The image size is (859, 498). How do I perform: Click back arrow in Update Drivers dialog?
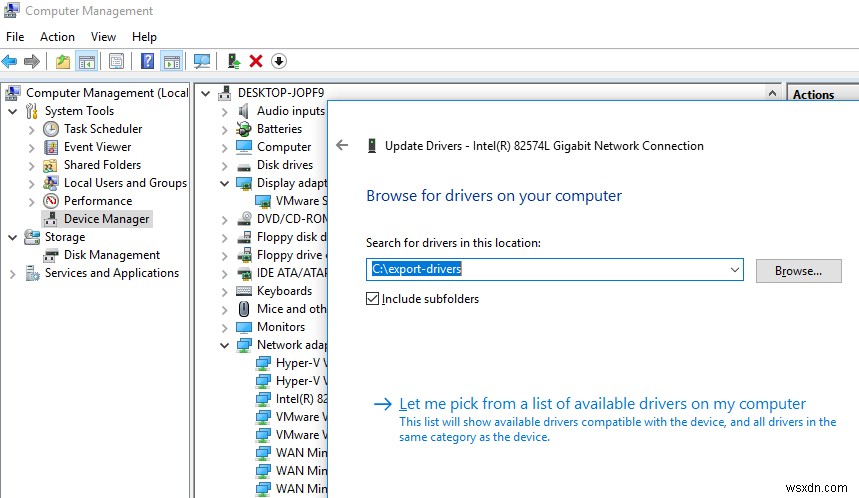tap(342, 145)
